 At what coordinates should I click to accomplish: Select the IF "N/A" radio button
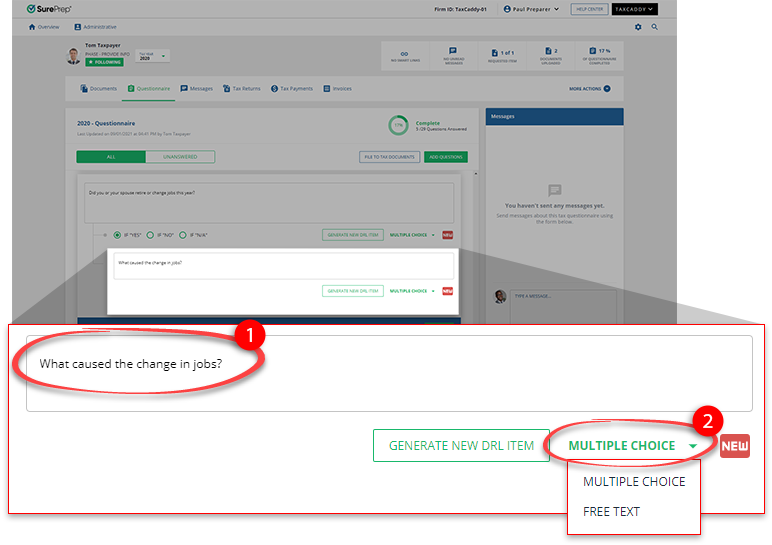coord(183,235)
